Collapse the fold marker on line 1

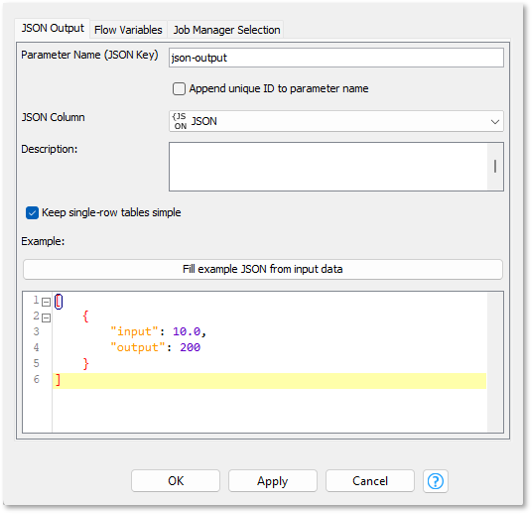(46, 302)
